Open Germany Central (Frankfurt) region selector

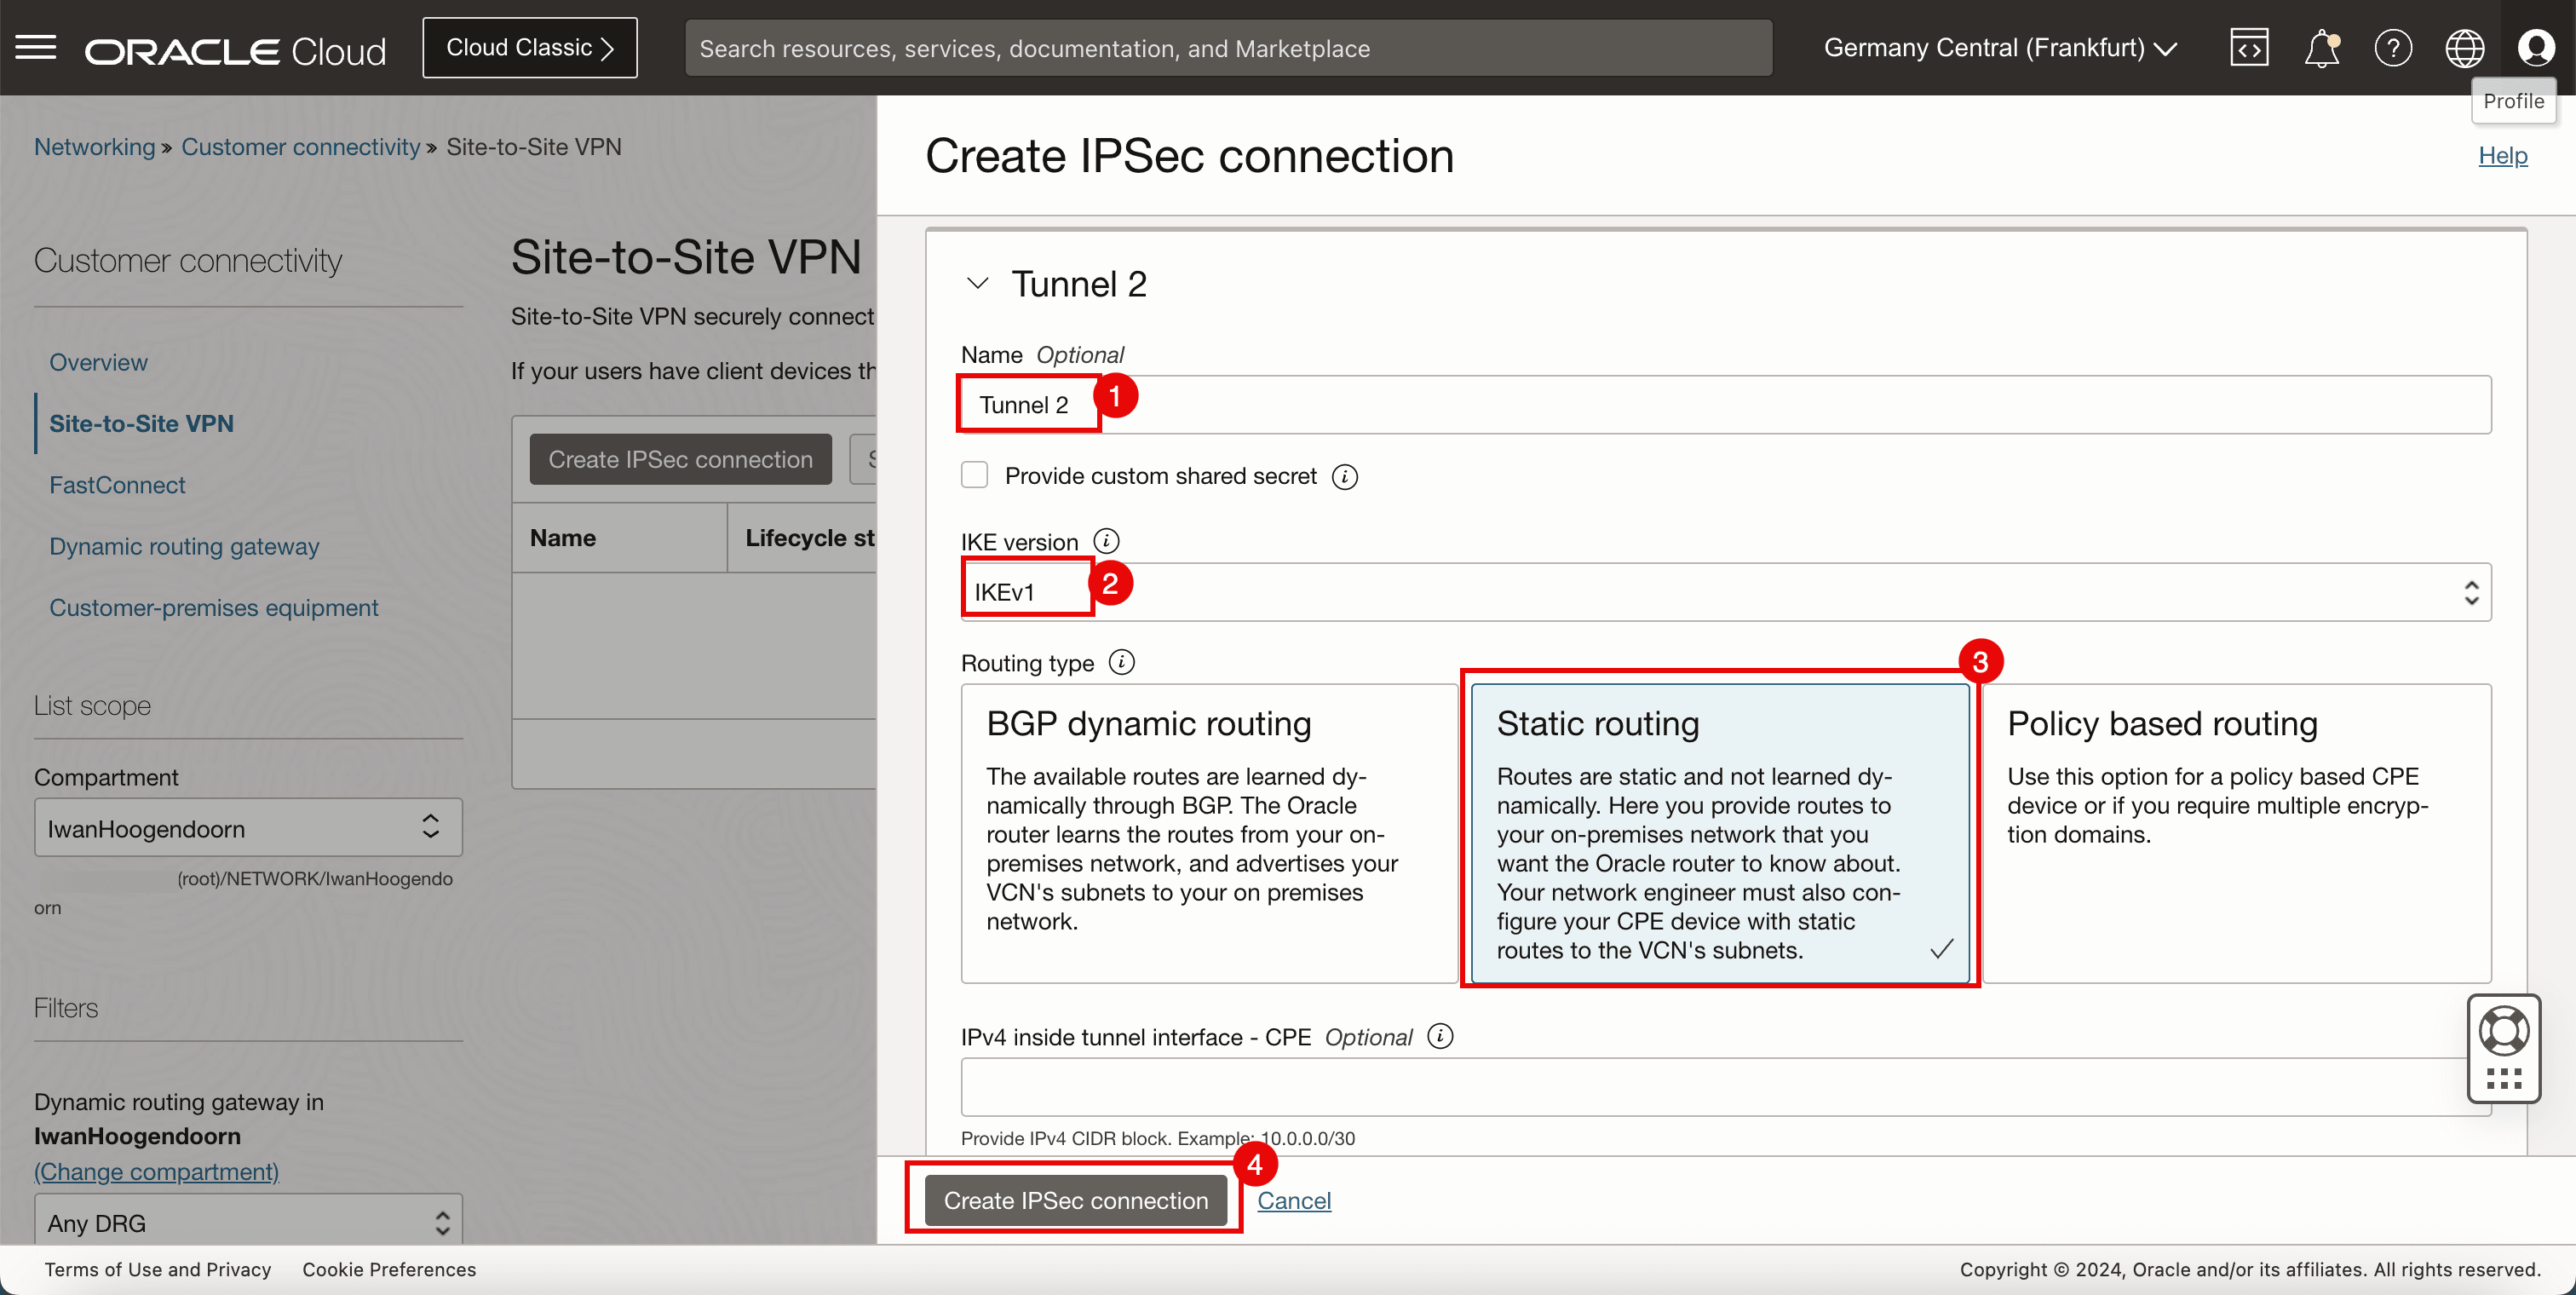(2000, 48)
